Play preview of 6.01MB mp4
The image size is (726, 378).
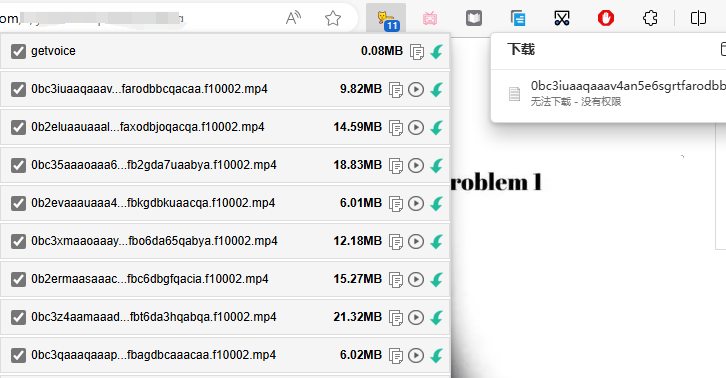[416, 203]
